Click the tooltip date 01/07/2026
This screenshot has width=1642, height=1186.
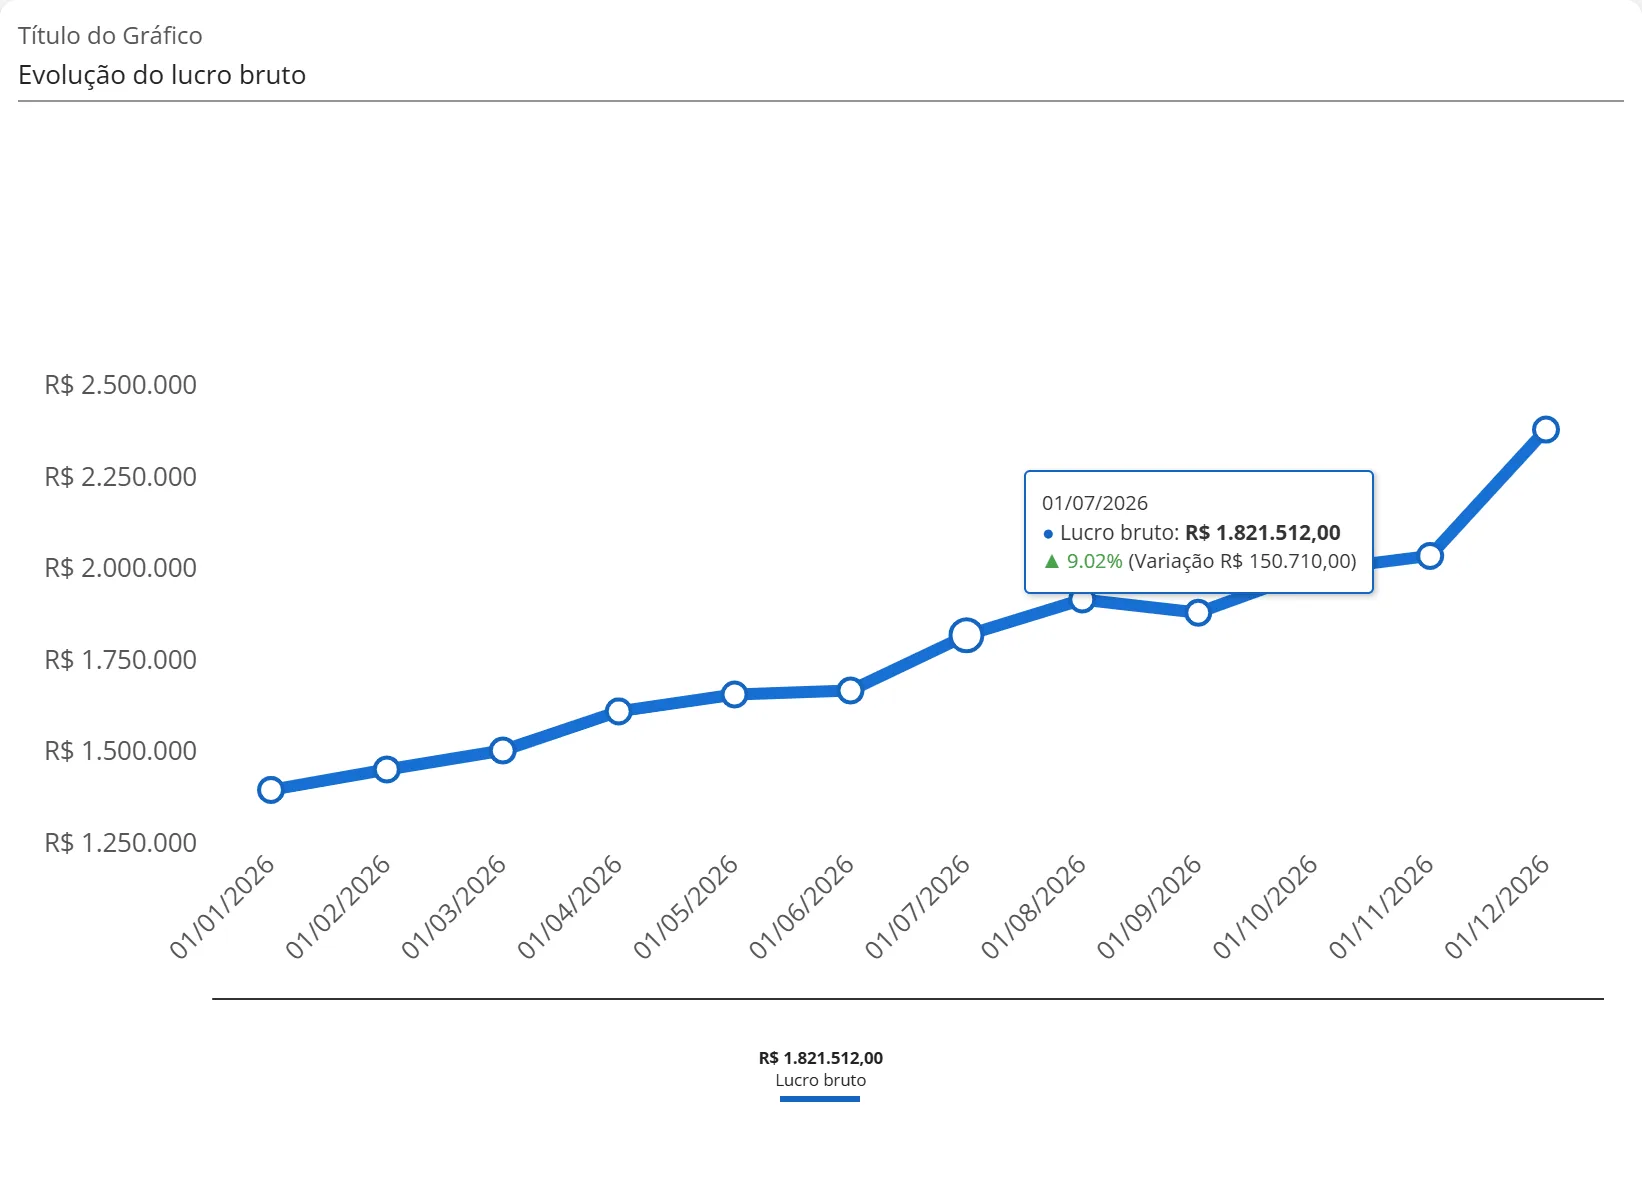tap(1095, 503)
